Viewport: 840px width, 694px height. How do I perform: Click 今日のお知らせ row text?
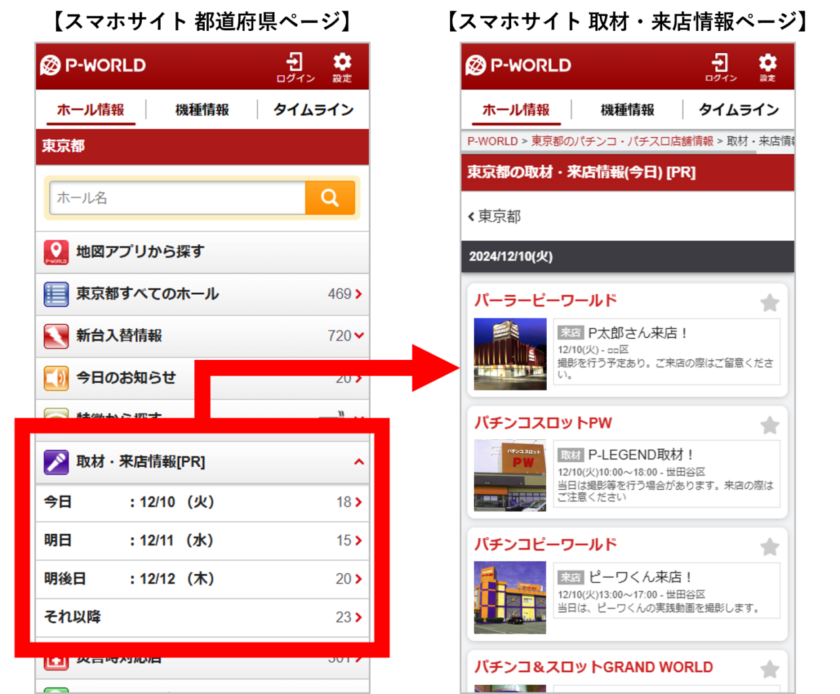coord(126,377)
